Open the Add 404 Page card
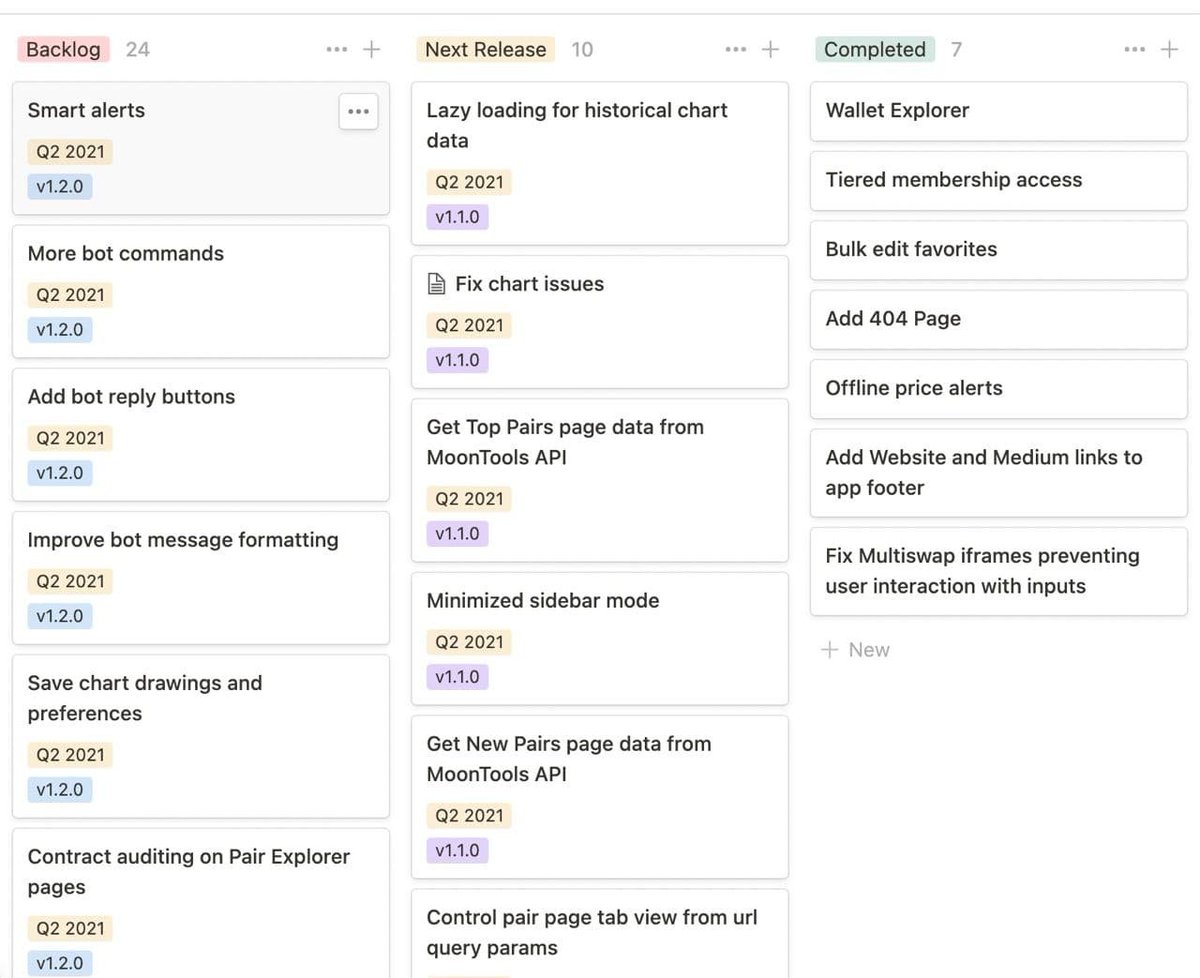 point(998,319)
